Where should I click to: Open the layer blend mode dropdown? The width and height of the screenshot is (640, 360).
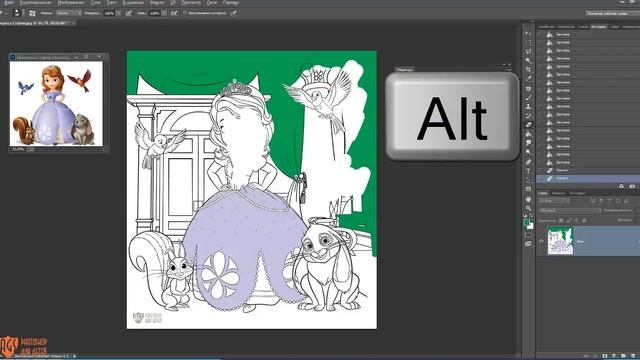coord(570,211)
